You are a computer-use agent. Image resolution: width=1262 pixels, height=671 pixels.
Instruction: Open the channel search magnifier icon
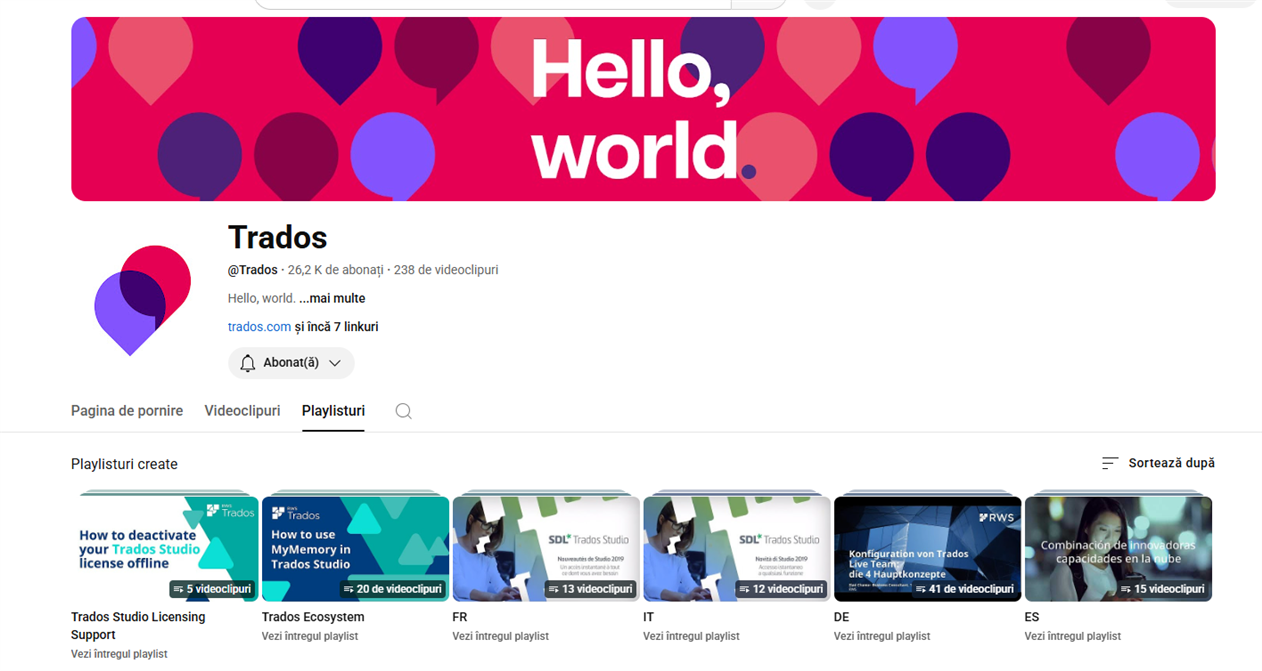(403, 411)
